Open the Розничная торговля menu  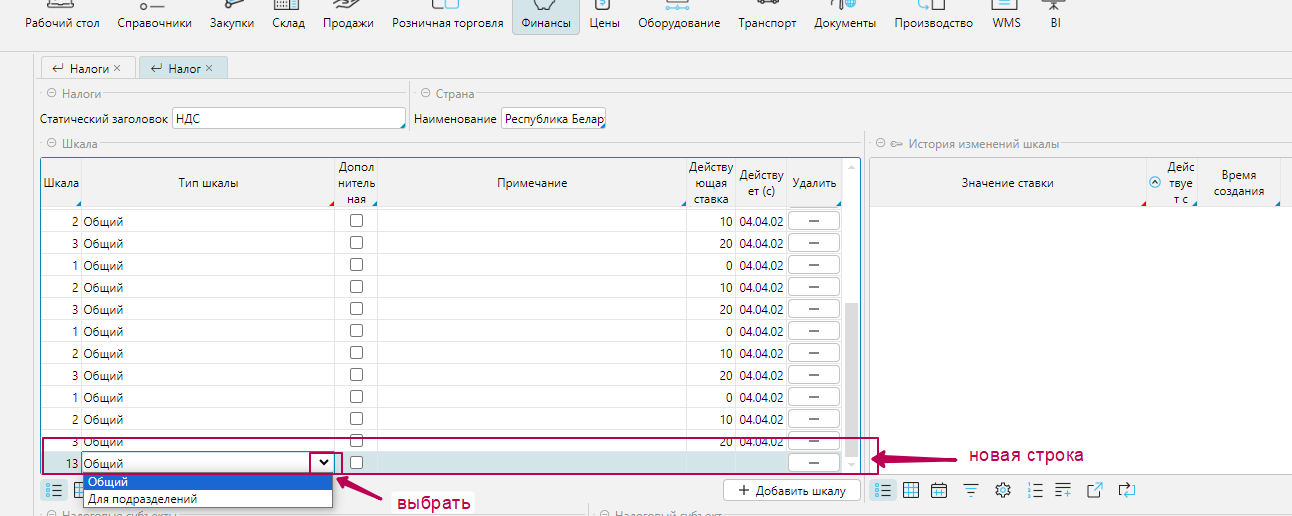(x=447, y=23)
